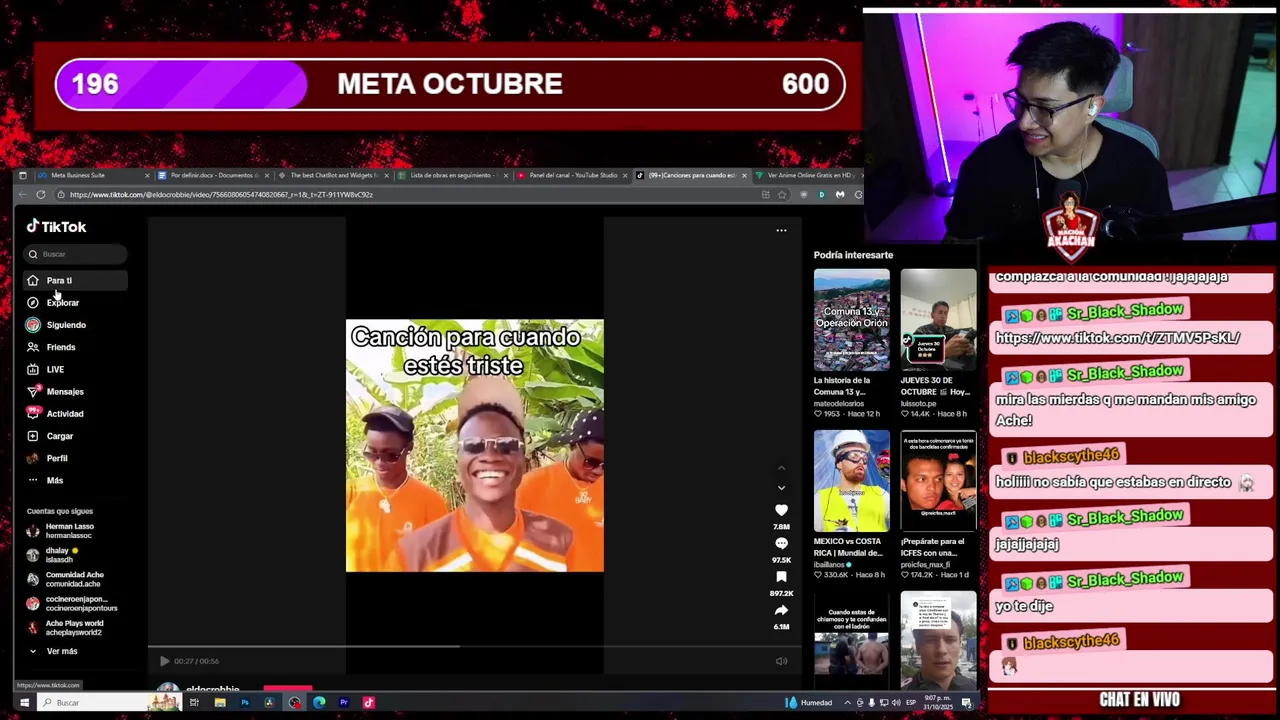Image resolution: width=1280 pixels, height=720 pixels.
Task: Switch to Por definir.docx tab
Action: [x=212, y=175]
